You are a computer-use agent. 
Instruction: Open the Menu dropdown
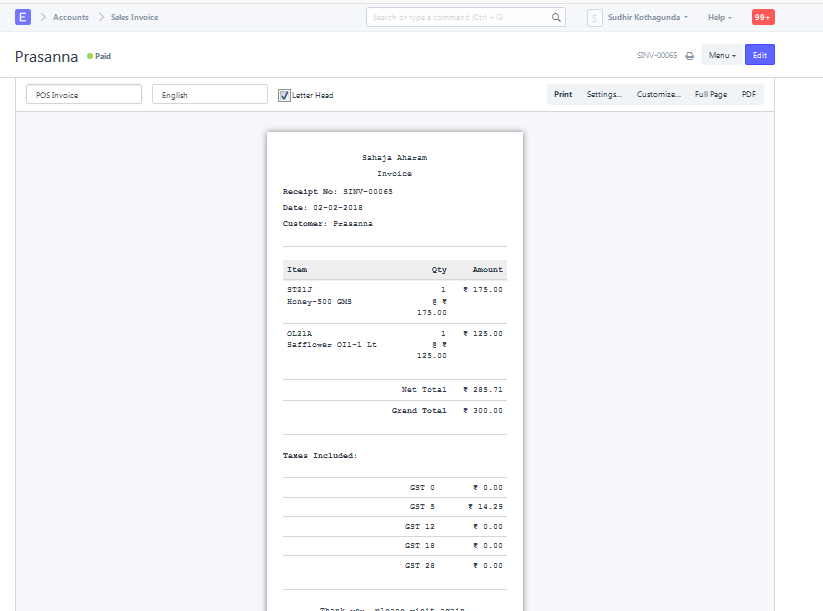721,55
